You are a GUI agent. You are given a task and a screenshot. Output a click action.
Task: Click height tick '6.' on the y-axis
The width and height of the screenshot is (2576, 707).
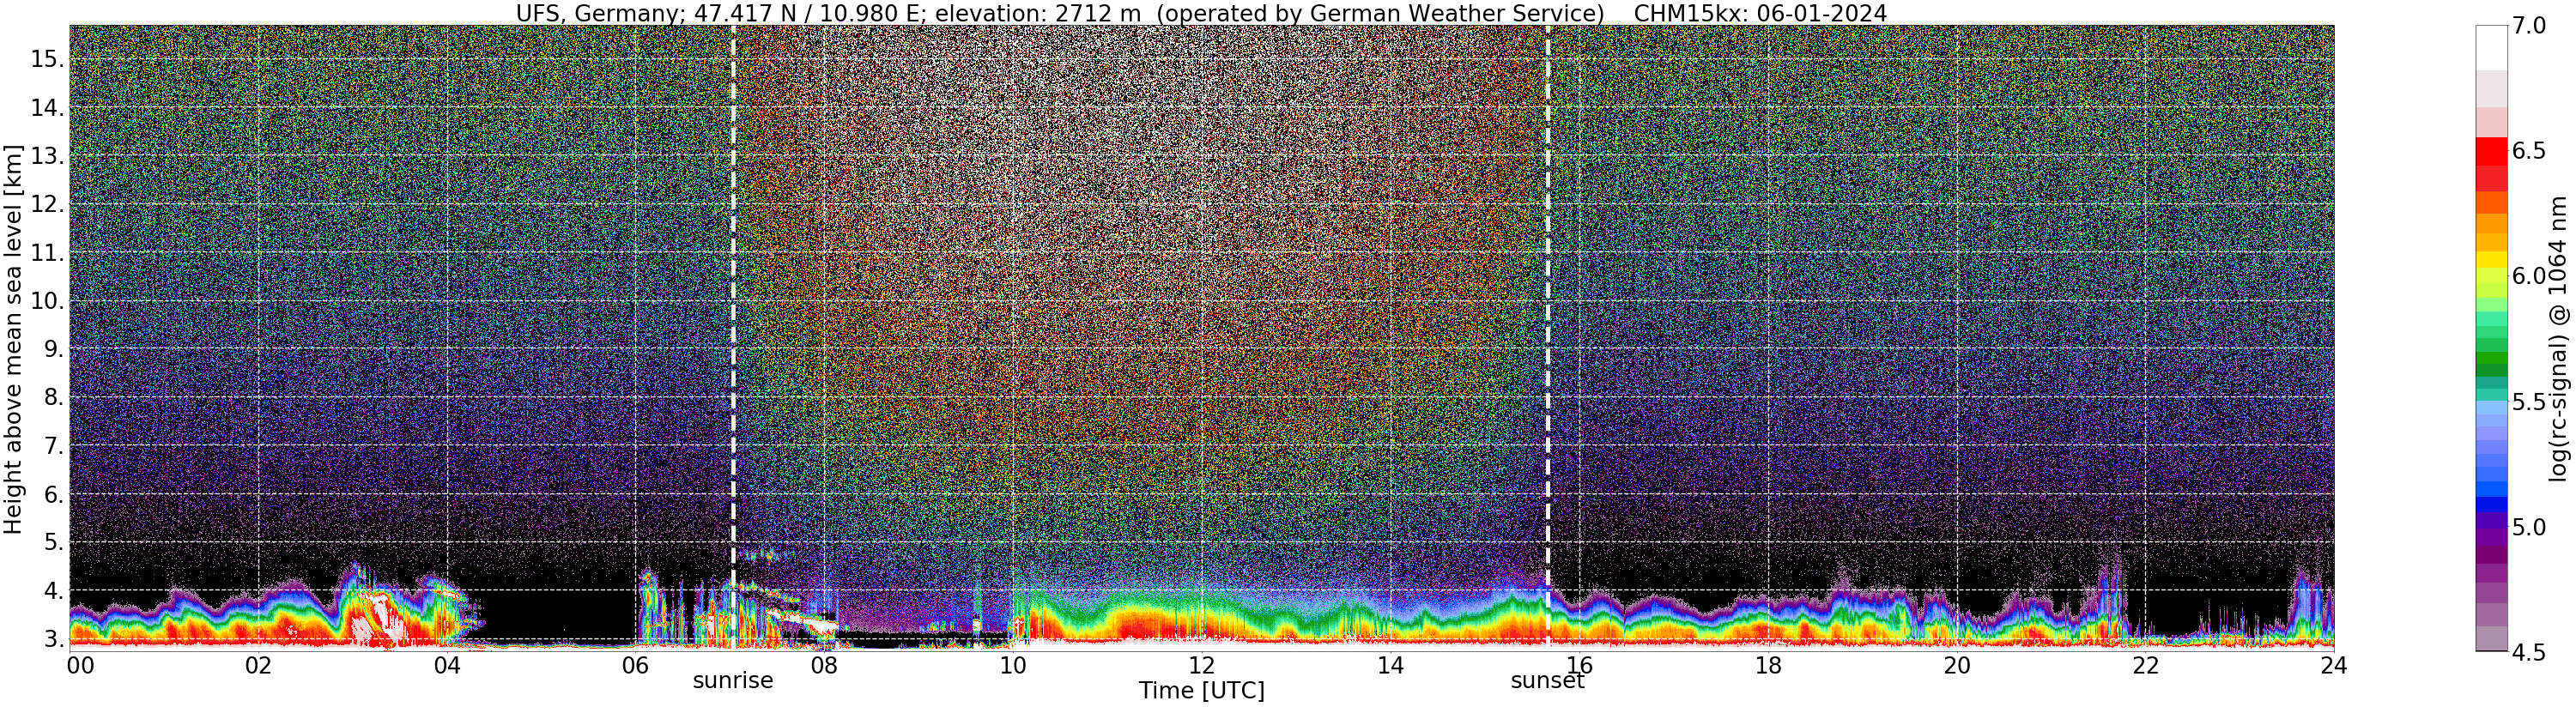pos(53,494)
